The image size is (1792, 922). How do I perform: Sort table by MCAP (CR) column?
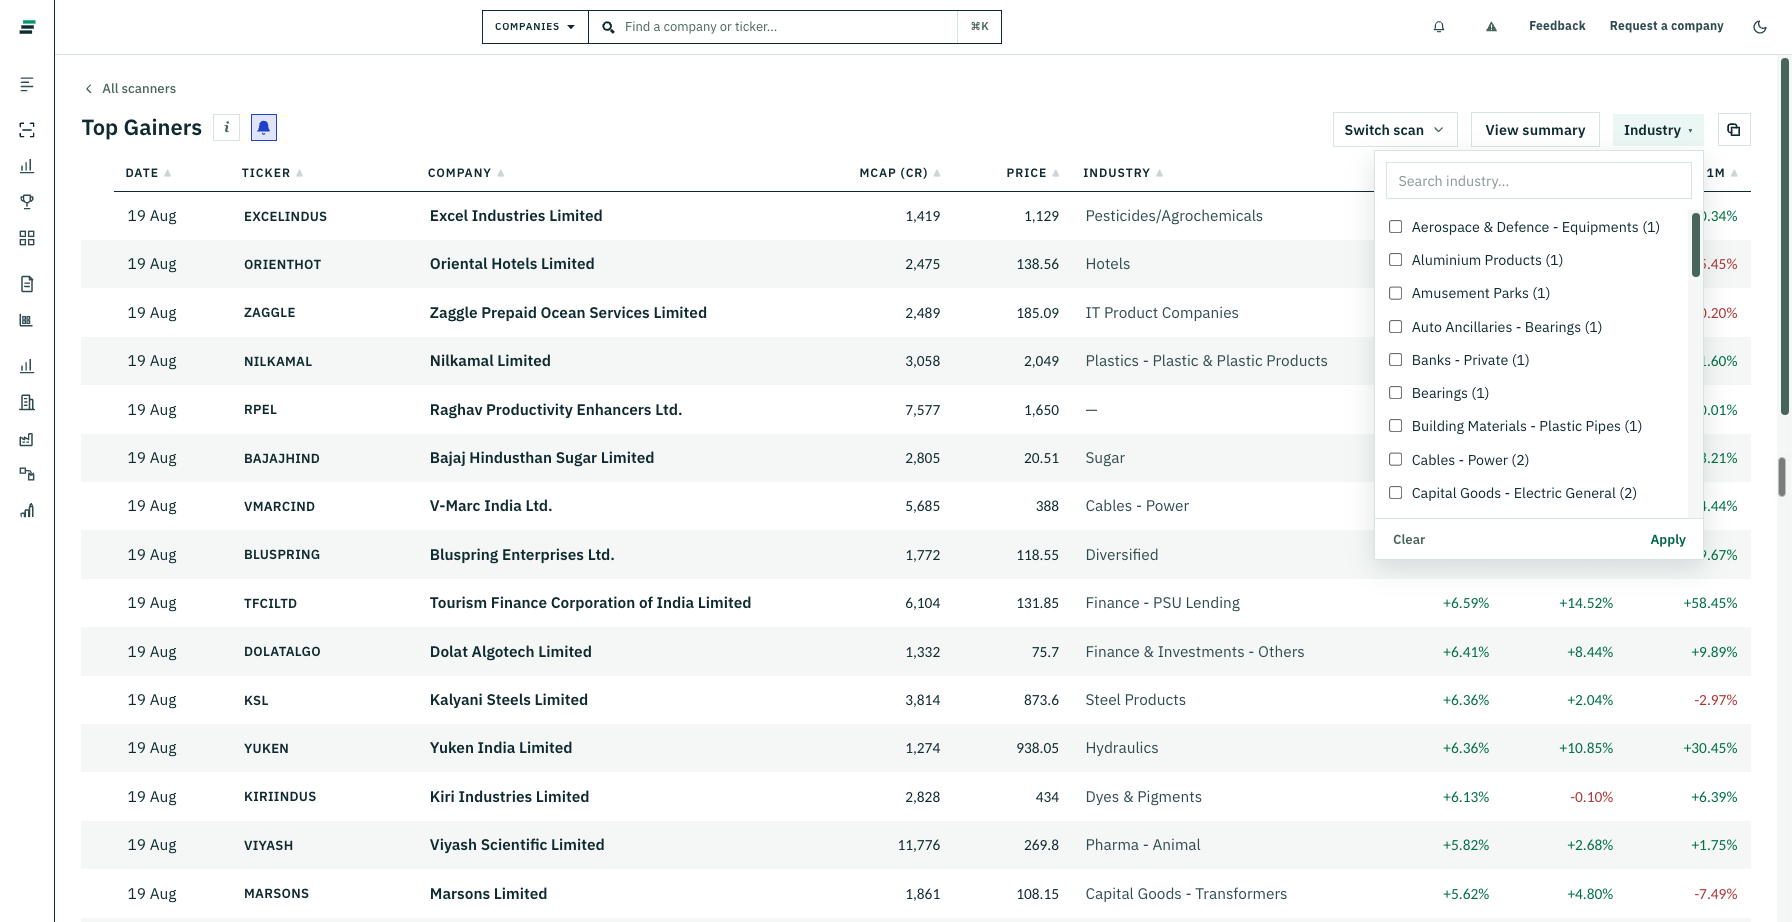[x=900, y=173]
